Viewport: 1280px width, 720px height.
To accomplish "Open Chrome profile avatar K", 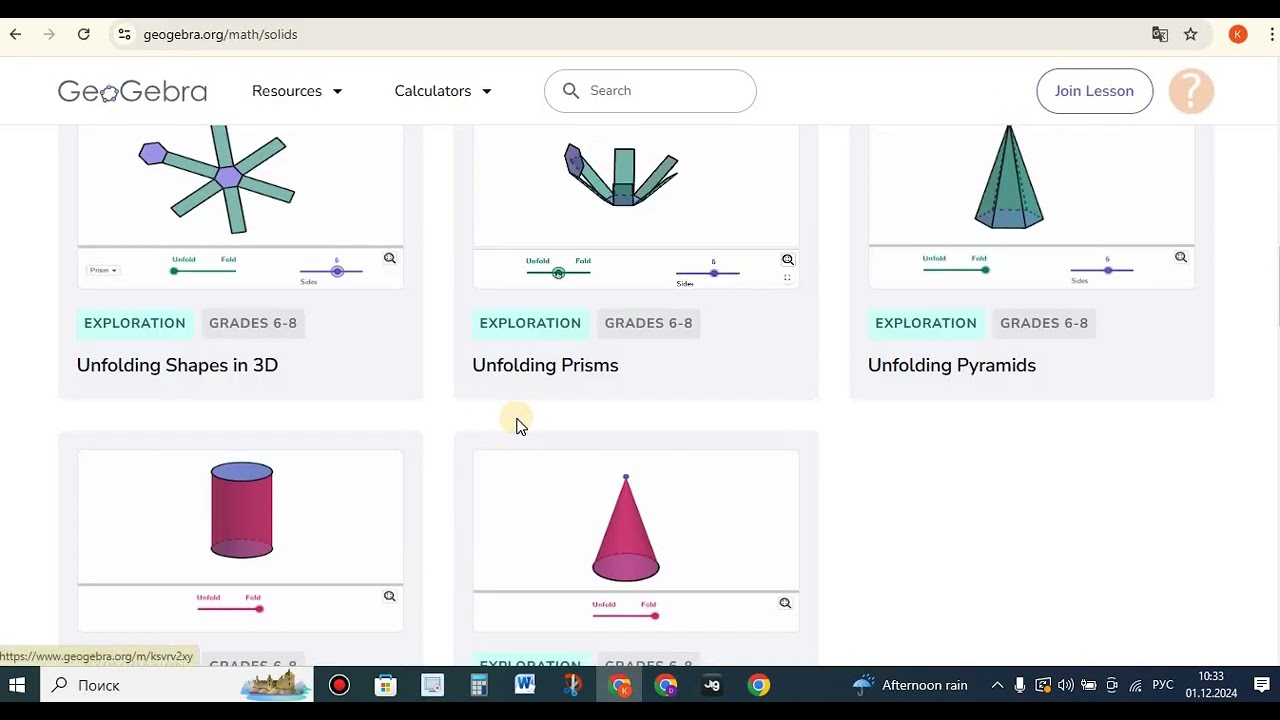I will (1238, 34).
